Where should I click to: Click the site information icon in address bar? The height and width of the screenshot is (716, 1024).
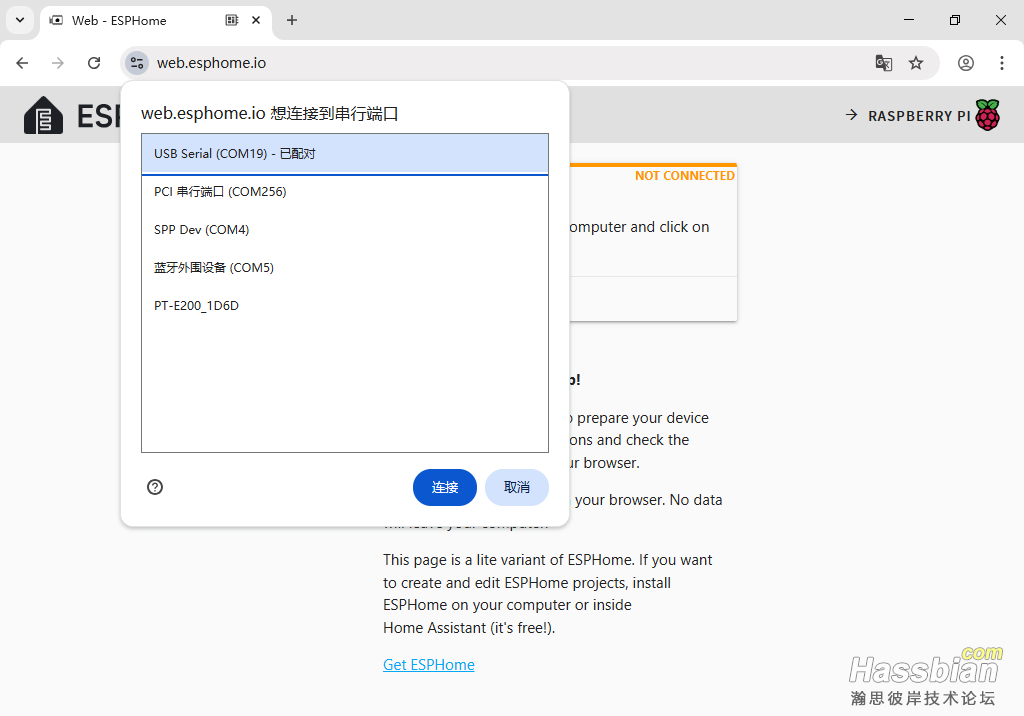137,63
